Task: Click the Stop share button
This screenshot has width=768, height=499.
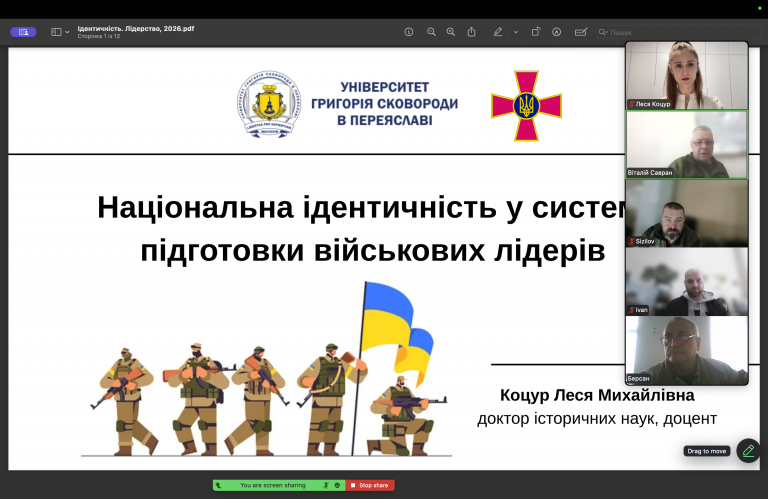Action: tap(370, 485)
